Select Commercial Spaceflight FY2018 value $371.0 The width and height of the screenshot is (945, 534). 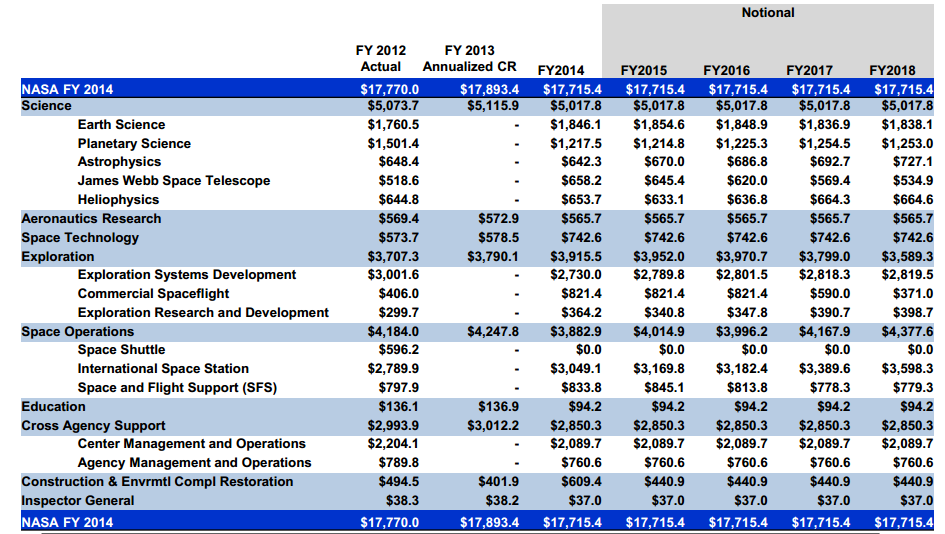(x=912, y=294)
